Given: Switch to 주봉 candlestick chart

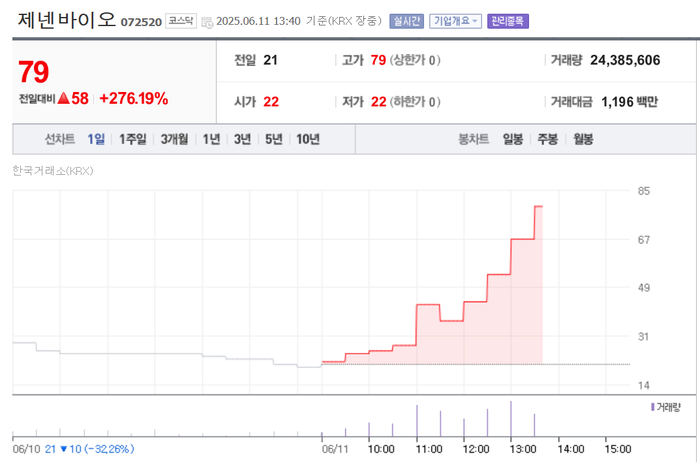Looking at the screenshot, I should [x=548, y=139].
